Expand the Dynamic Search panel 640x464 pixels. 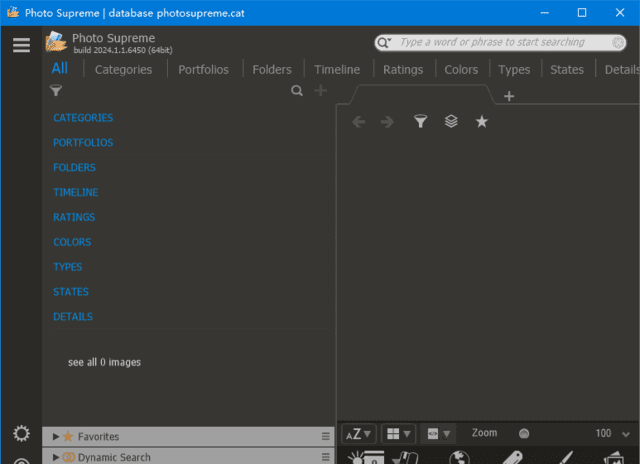(x=56, y=457)
